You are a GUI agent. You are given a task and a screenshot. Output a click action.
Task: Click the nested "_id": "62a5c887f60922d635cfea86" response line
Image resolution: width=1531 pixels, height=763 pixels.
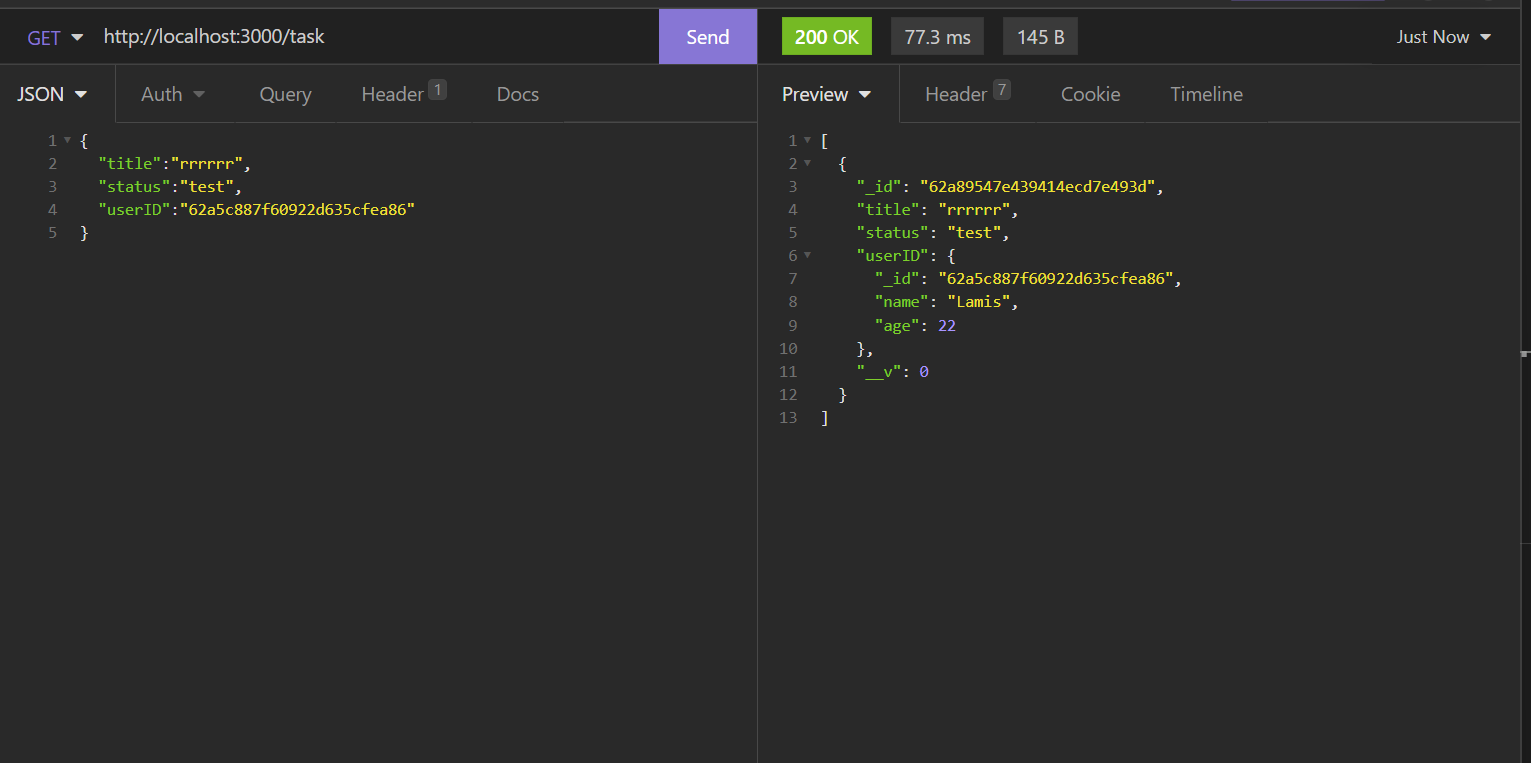click(1029, 279)
